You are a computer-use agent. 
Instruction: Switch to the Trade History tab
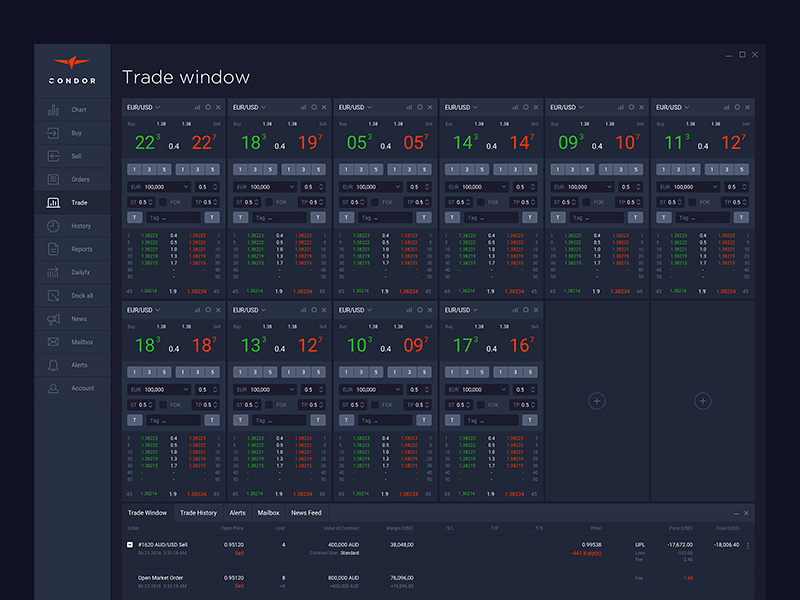click(199, 512)
